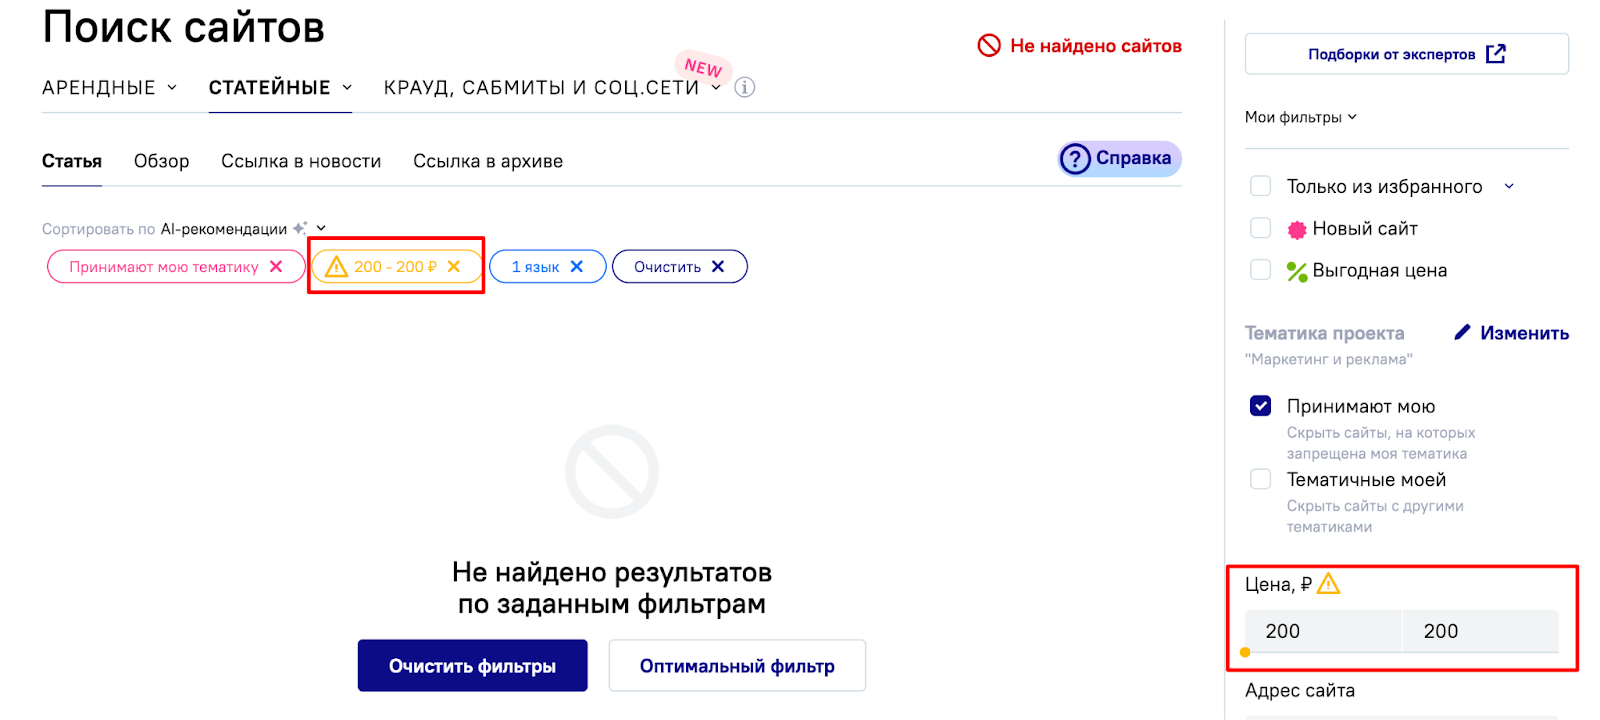1600x720 pixels.
Task: Expand the 'Мои фильтры' dropdown
Action: [1301, 117]
